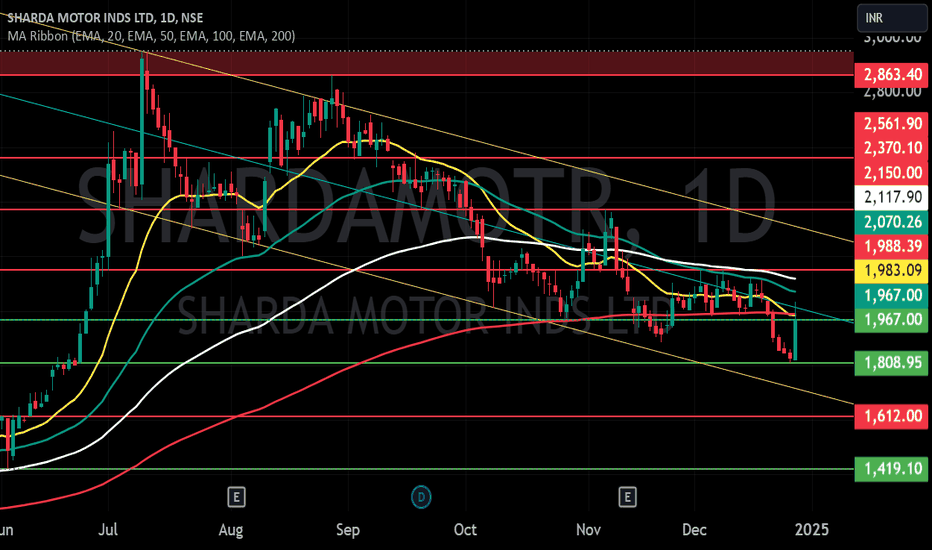This screenshot has height=550, width=932.
Task: Open the dividend D marker before October
Action: 421,497
